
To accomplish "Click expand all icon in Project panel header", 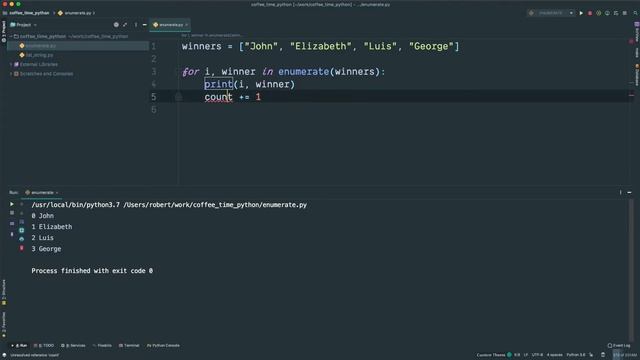I will (125, 25).
